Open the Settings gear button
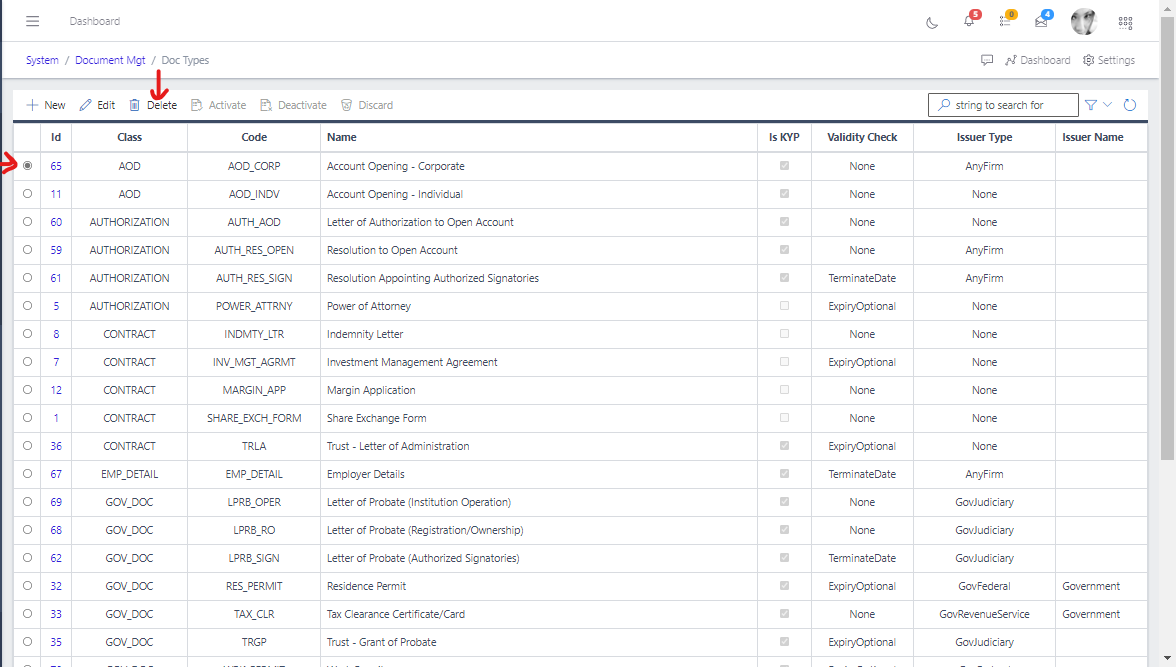 click(x=1108, y=60)
